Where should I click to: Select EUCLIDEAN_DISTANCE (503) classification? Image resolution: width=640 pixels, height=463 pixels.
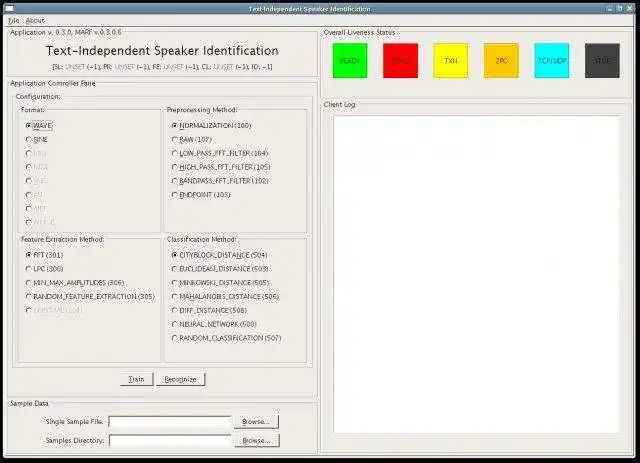coord(220,269)
